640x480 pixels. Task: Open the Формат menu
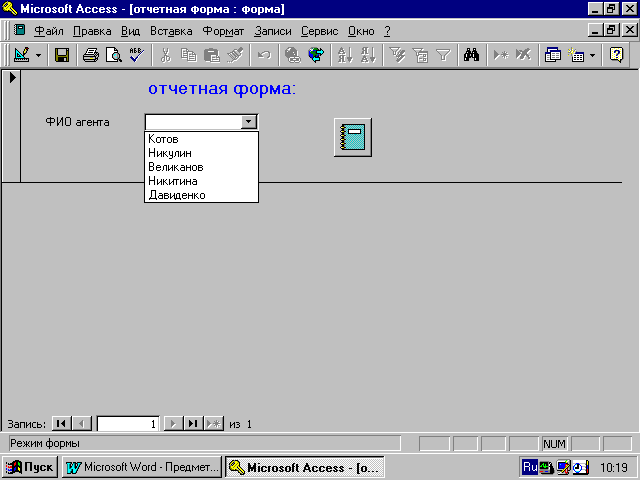[223, 31]
